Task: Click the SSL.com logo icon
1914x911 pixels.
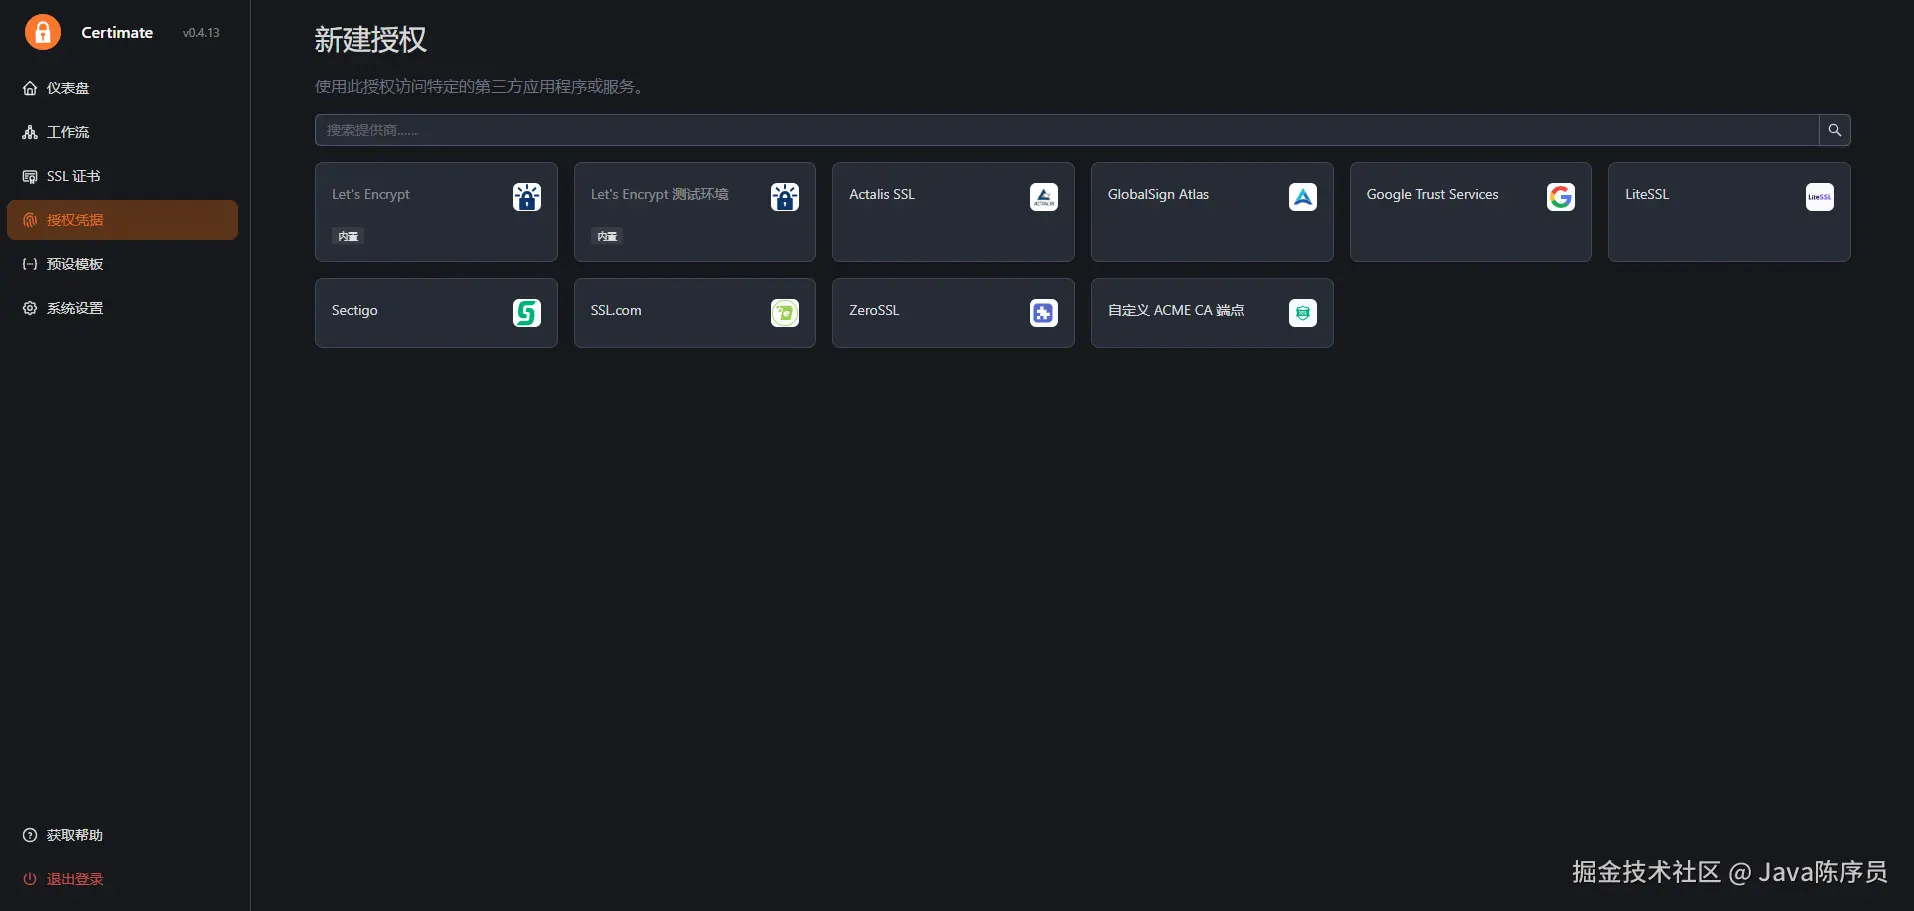Action: [785, 313]
